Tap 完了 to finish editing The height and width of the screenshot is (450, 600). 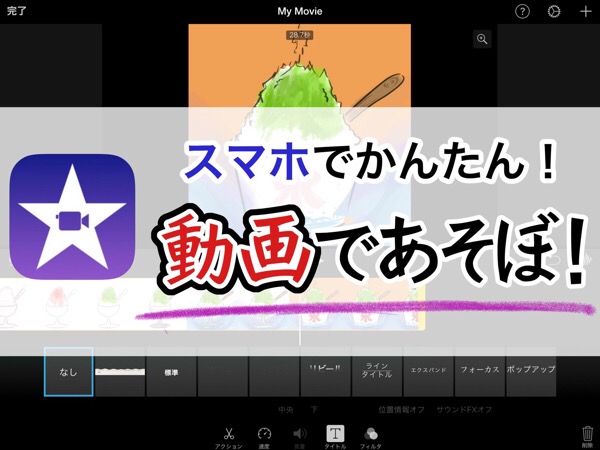16,11
